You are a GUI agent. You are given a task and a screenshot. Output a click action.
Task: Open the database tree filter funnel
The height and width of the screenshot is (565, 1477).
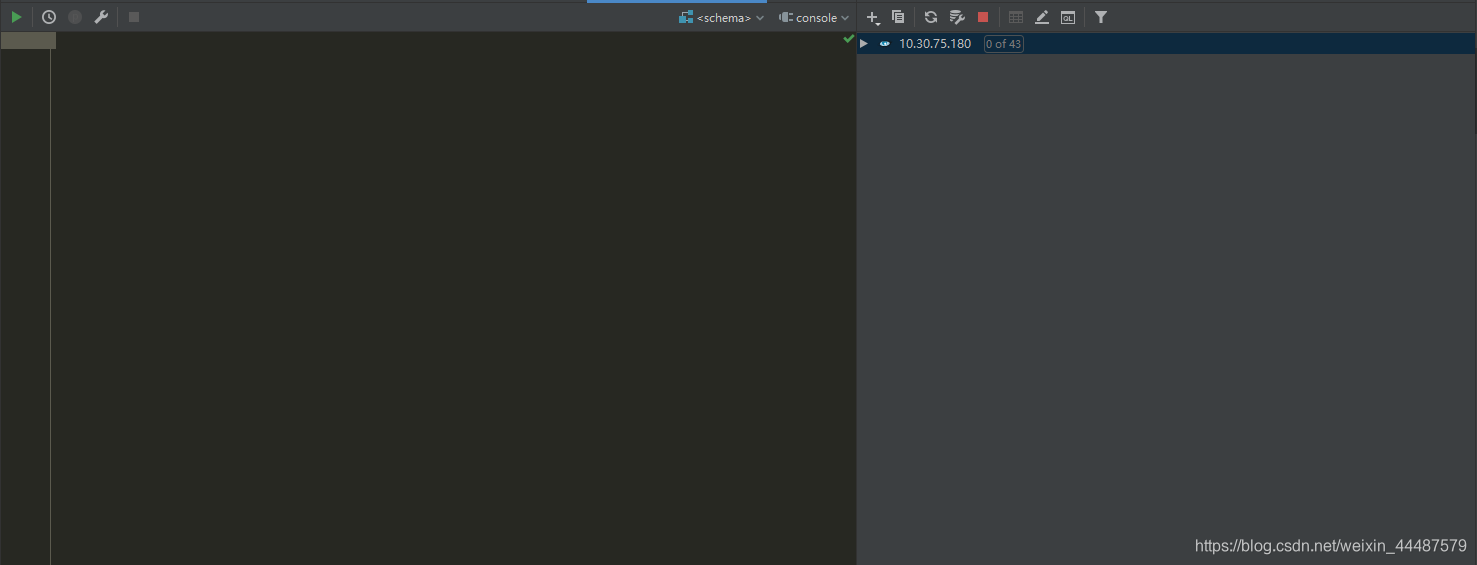tap(1101, 17)
